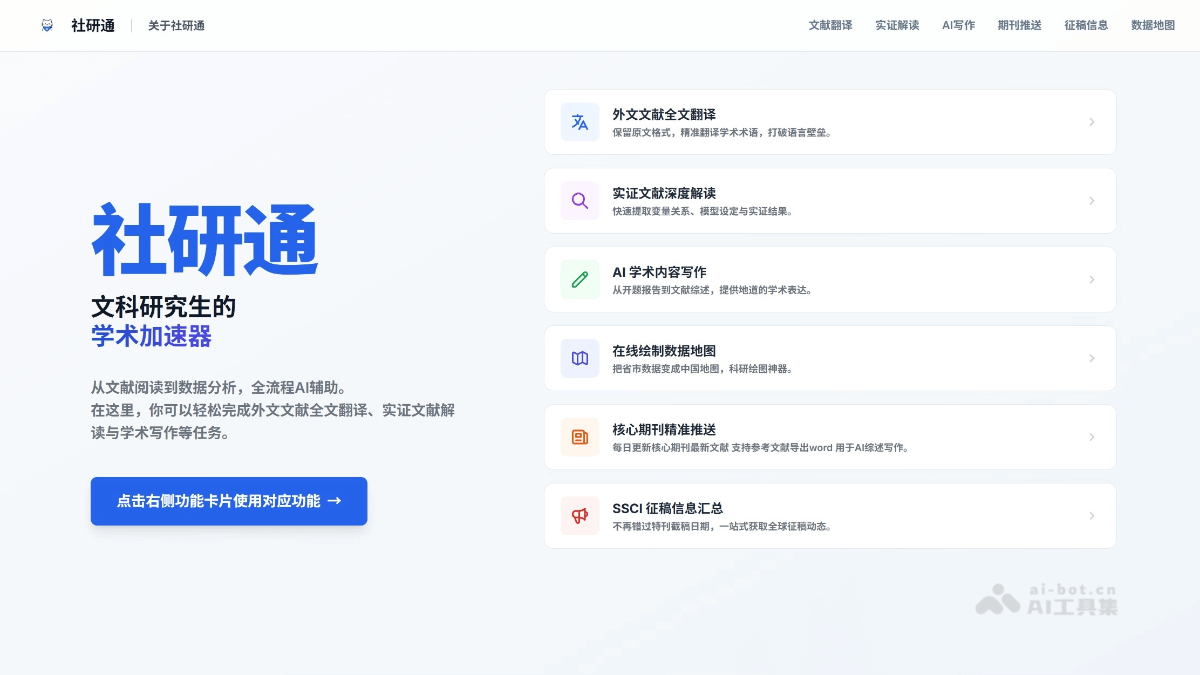Select the pen icon on AI 学术内容写作 card
1200x675 pixels.
580,279
